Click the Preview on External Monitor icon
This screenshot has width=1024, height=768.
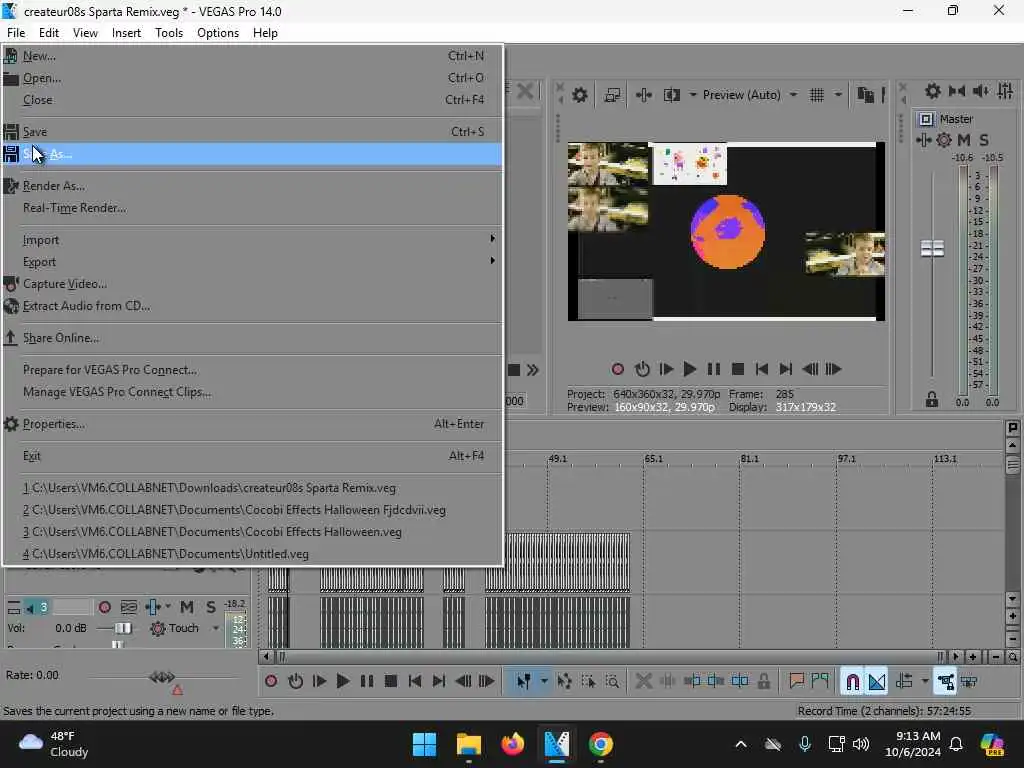click(612, 95)
